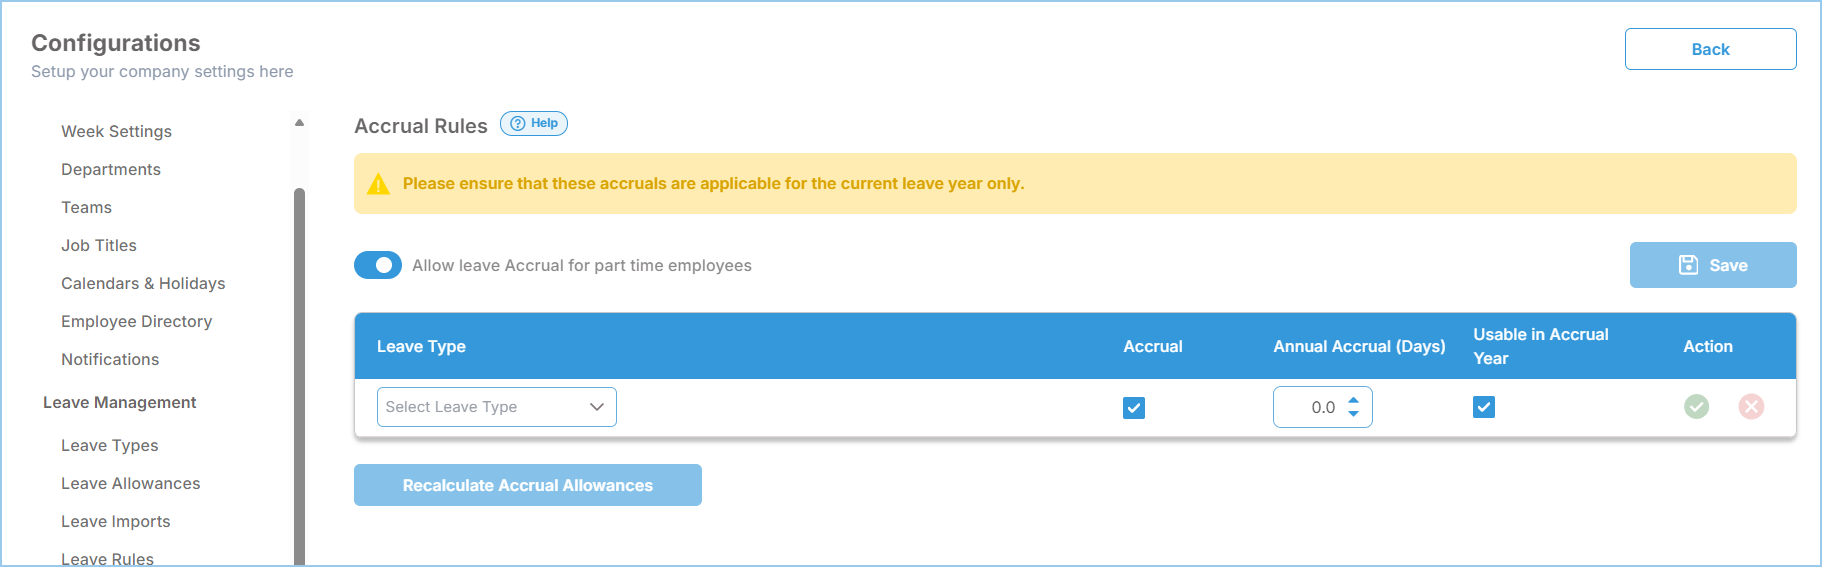Click the sidebar vertical scrollbar thumb
The height and width of the screenshot is (567, 1822).
click(x=299, y=376)
